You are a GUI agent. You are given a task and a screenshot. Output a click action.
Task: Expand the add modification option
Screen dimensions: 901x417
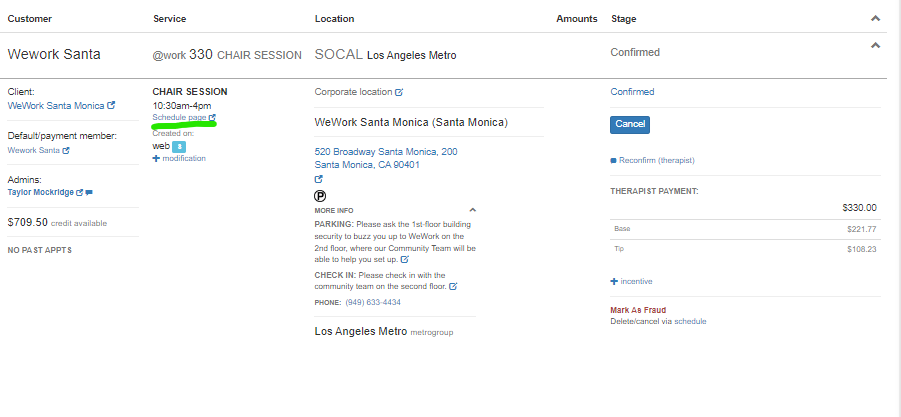point(179,158)
